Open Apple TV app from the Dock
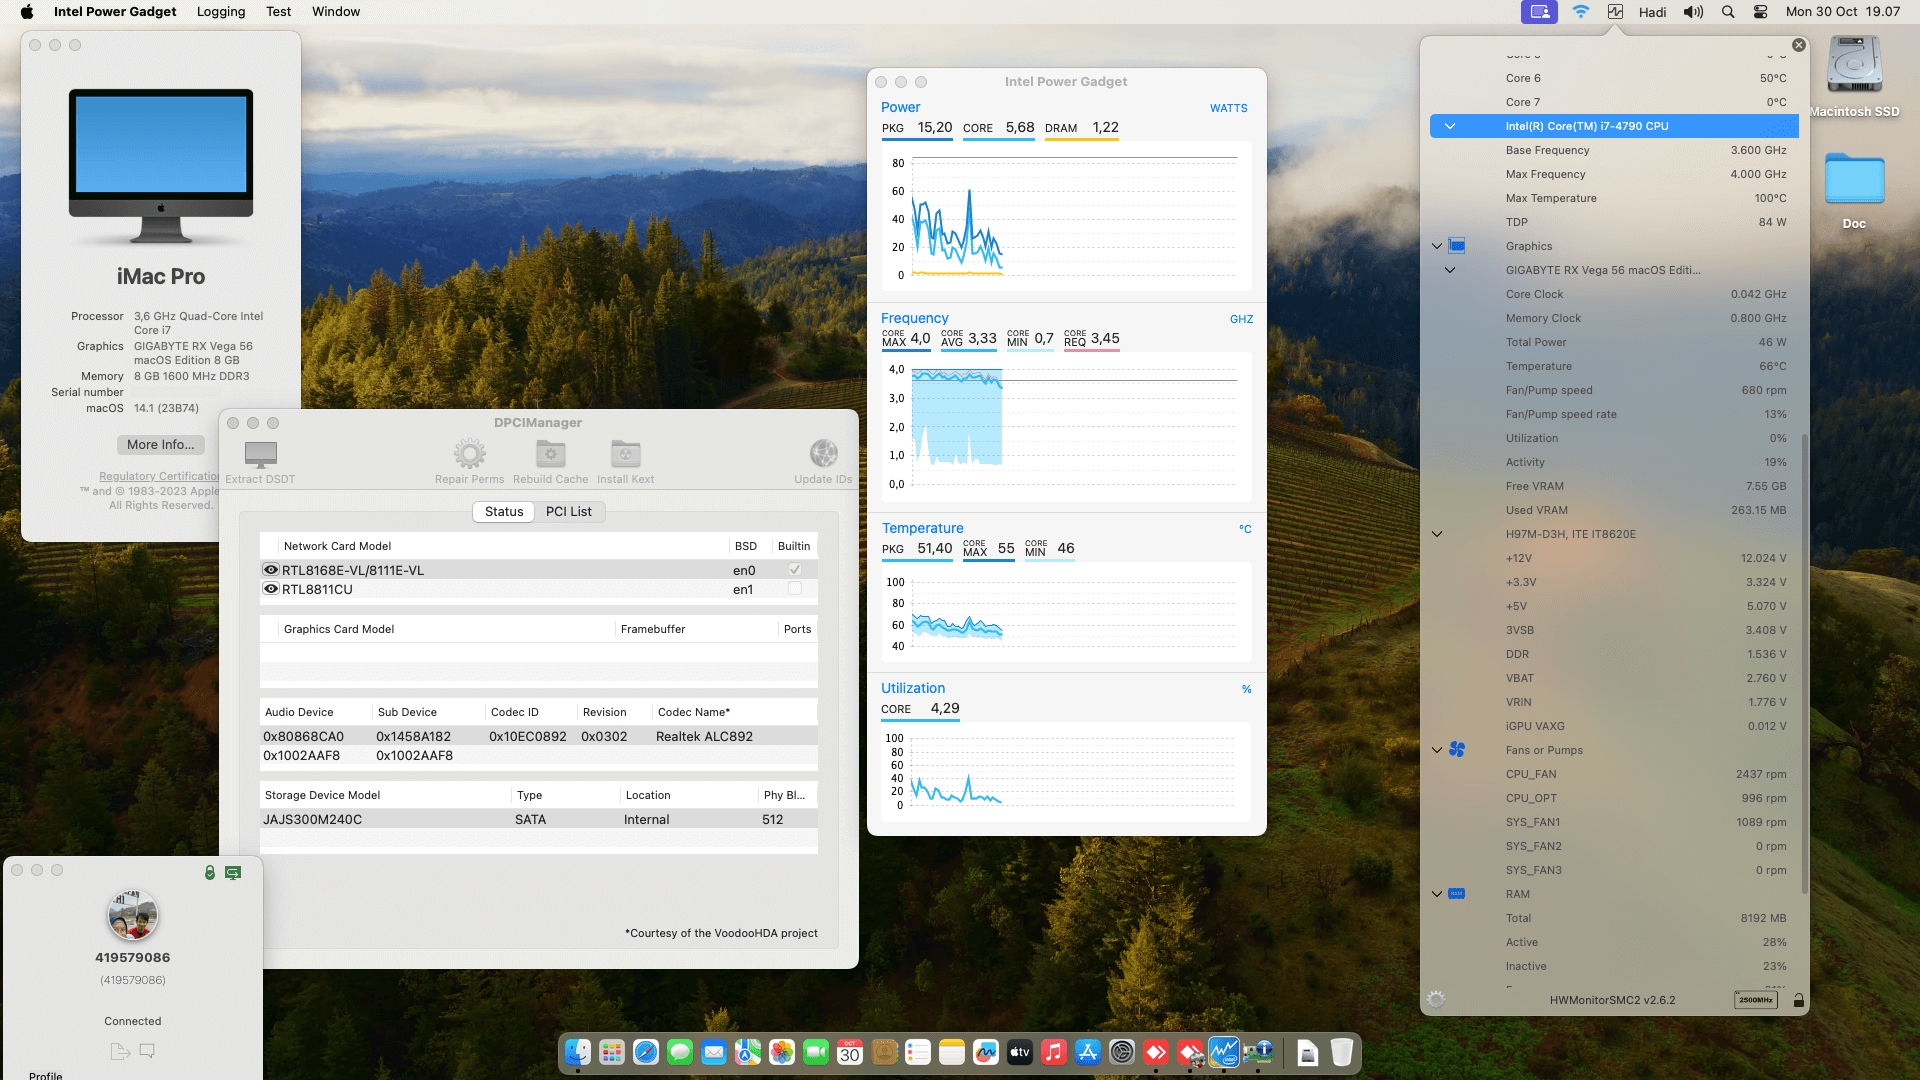1920x1080 pixels. click(1020, 1052)
